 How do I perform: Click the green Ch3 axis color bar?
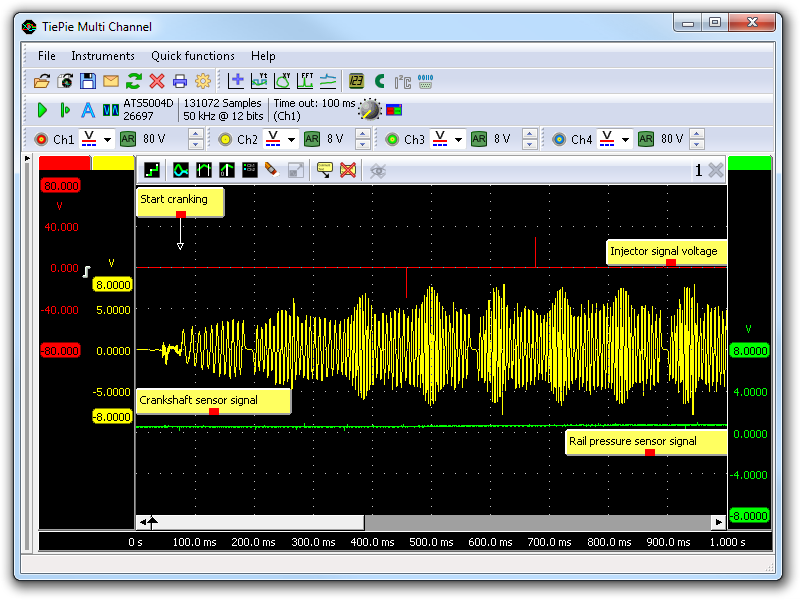(x=749, y=163)
